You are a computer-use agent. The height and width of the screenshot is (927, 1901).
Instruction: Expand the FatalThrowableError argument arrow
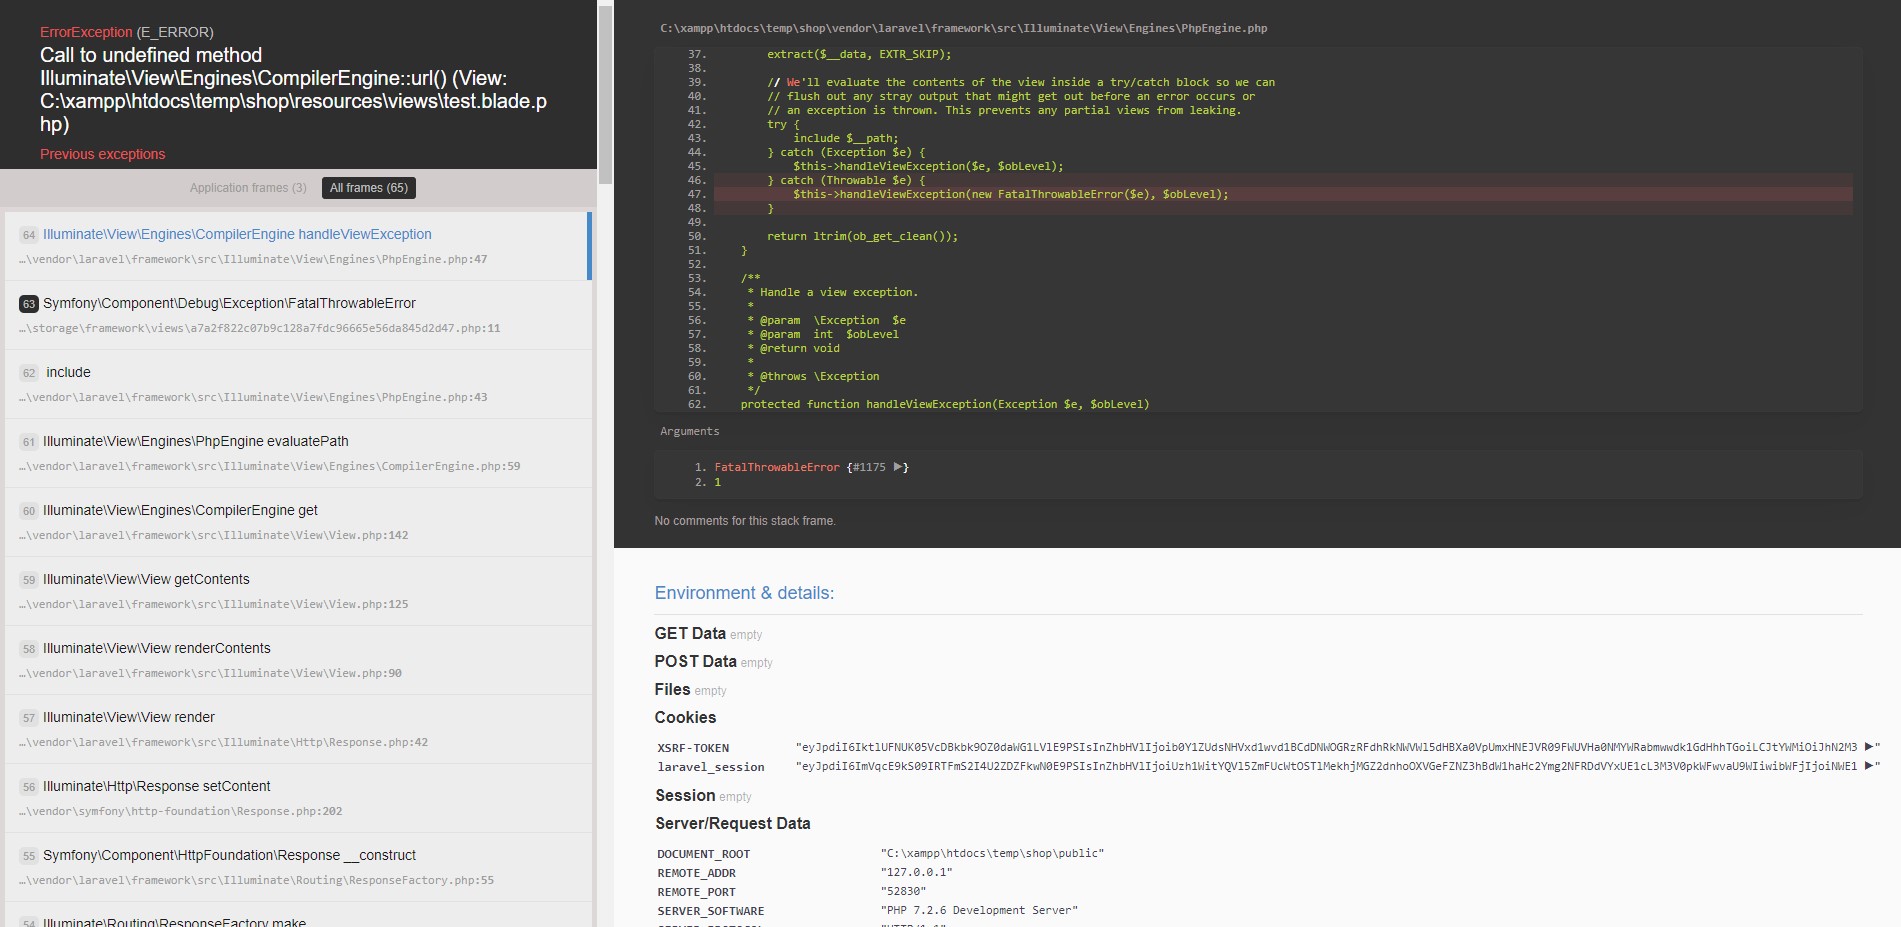click(x=898, y=467)
